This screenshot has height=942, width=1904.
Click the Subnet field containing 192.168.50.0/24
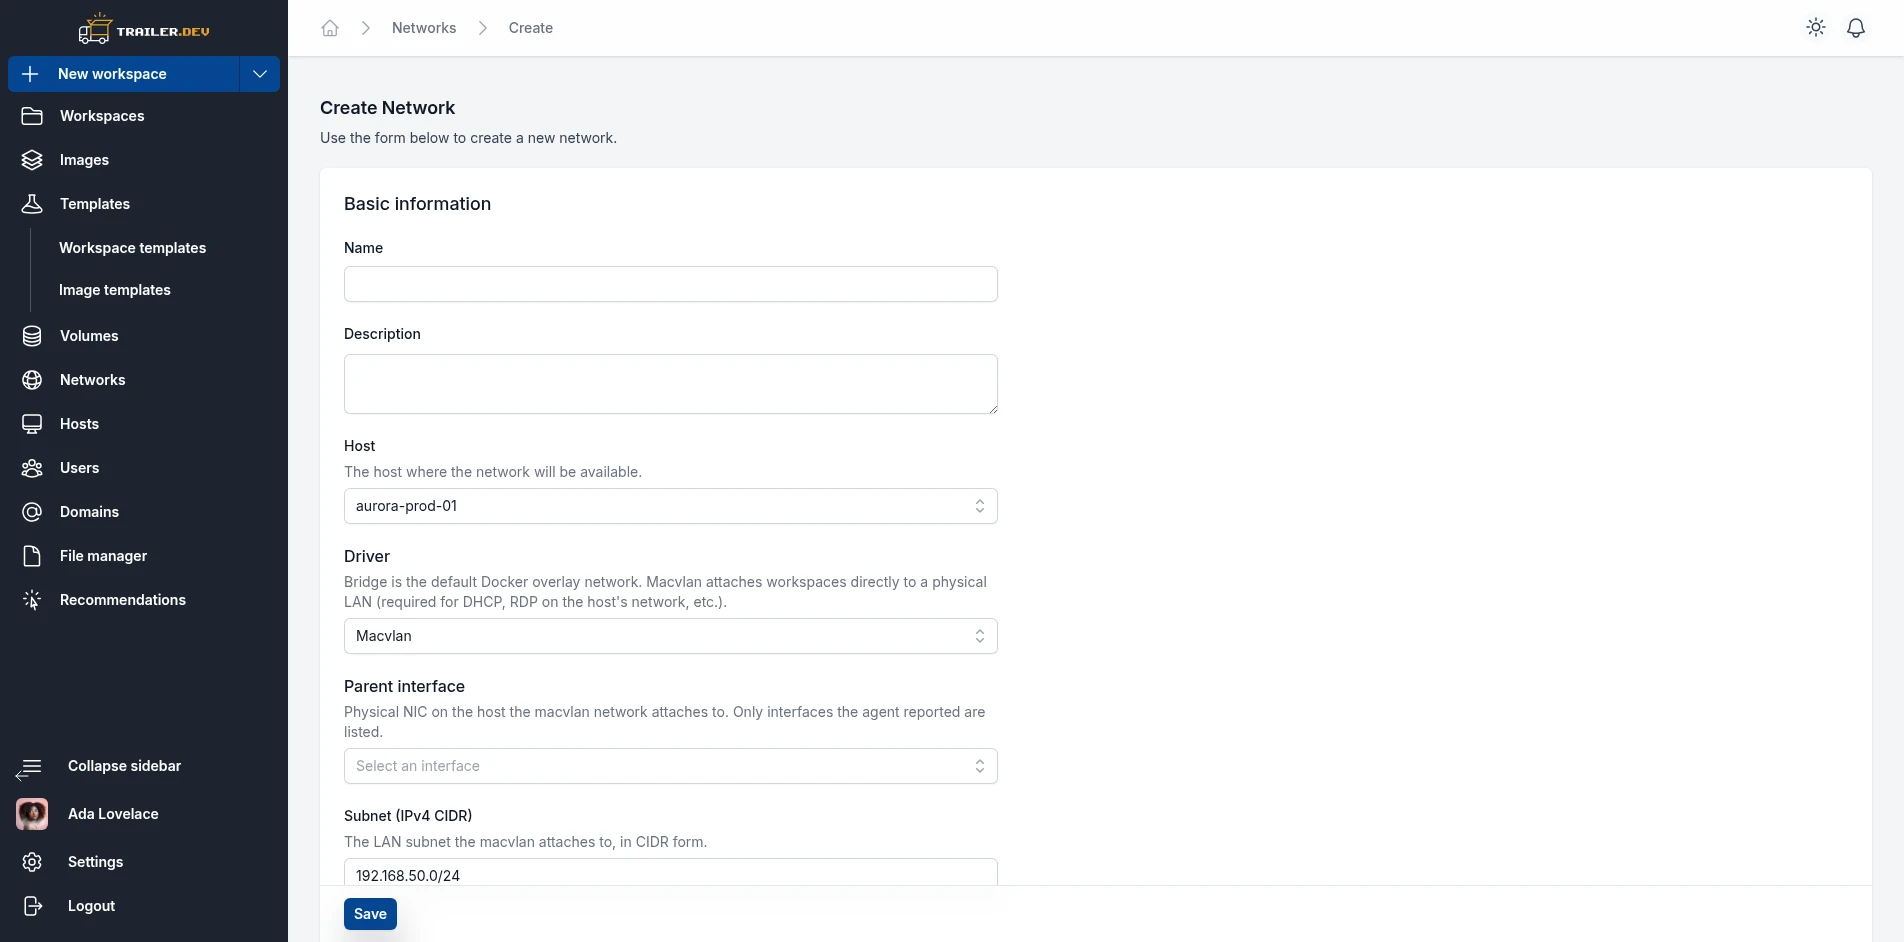point(671,872)
